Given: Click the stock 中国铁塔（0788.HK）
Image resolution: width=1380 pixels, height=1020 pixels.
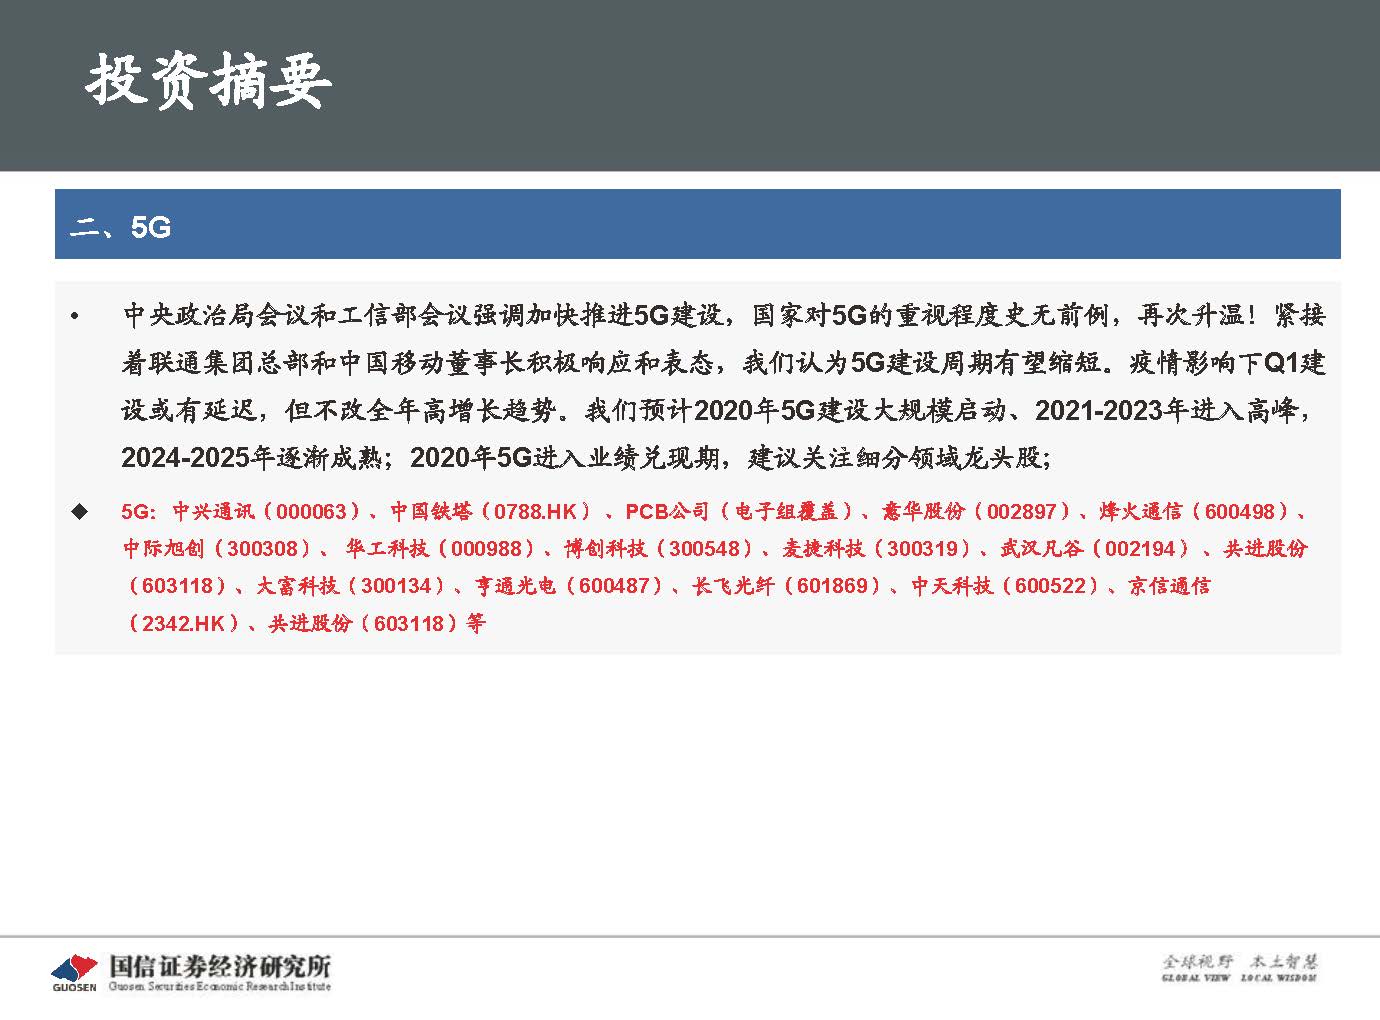Looking at the screenshot, I should pyautogui.click(x=491, y=511).
